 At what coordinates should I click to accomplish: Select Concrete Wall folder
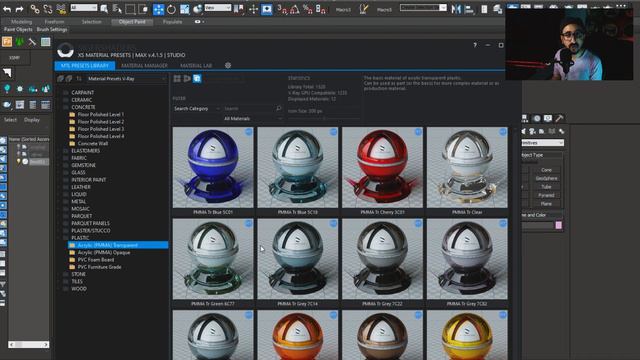point(93,143)
